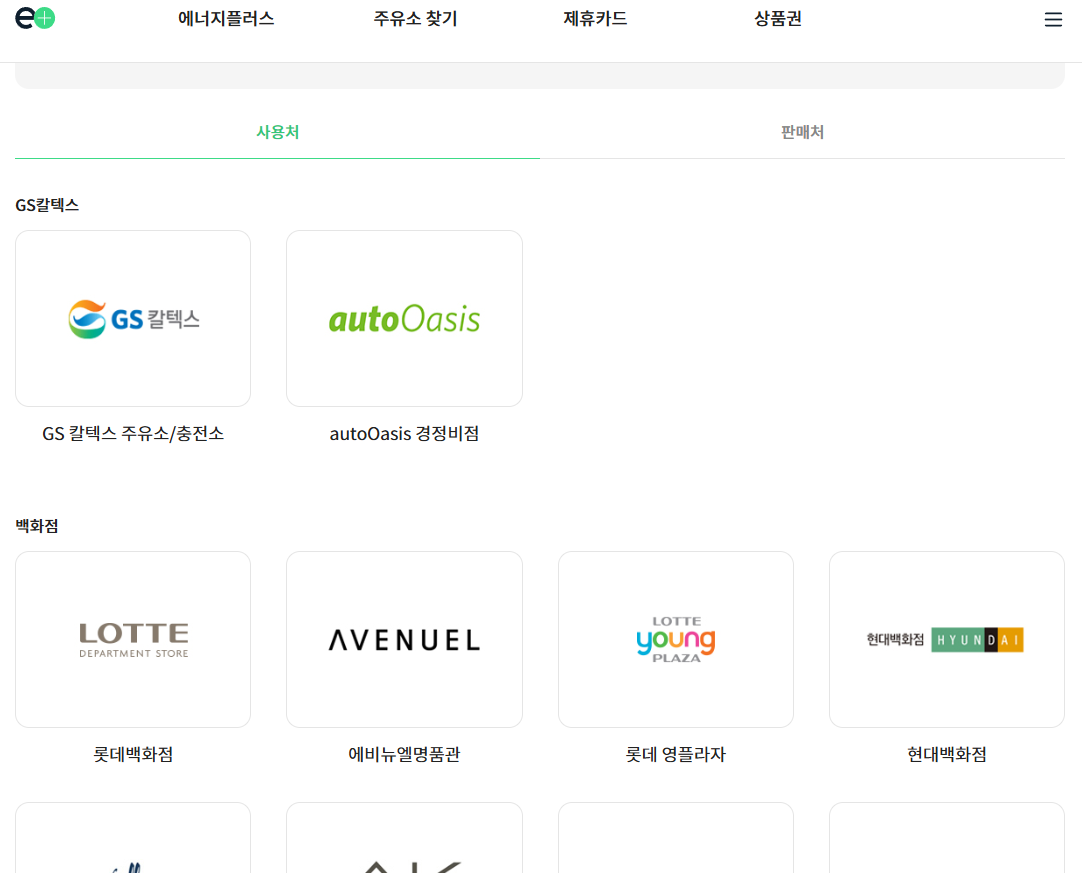Select the 현대백화점 HYUNDAI logo card
The width and height of the screenshot is (1082, 873).
coord(947,640)
